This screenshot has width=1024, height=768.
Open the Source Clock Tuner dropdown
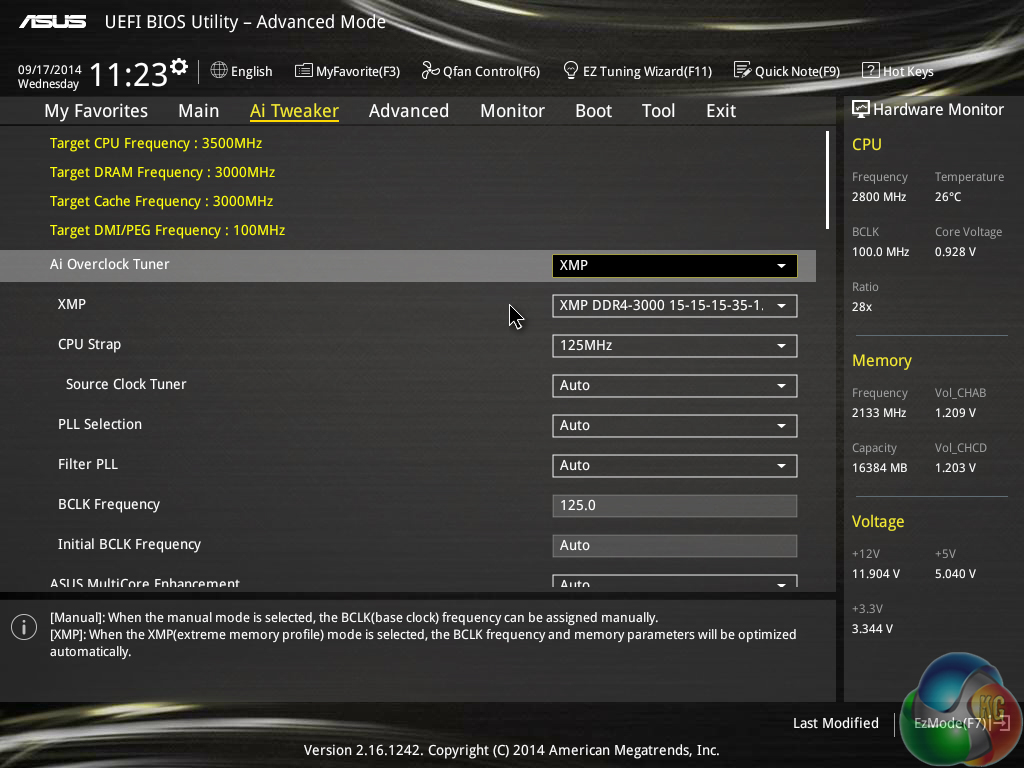[674, 386]
